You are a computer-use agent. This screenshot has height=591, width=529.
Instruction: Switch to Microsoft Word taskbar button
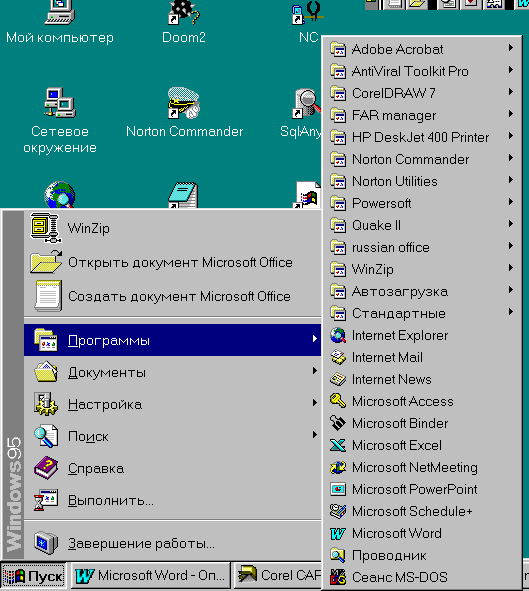tap(151, 576)
